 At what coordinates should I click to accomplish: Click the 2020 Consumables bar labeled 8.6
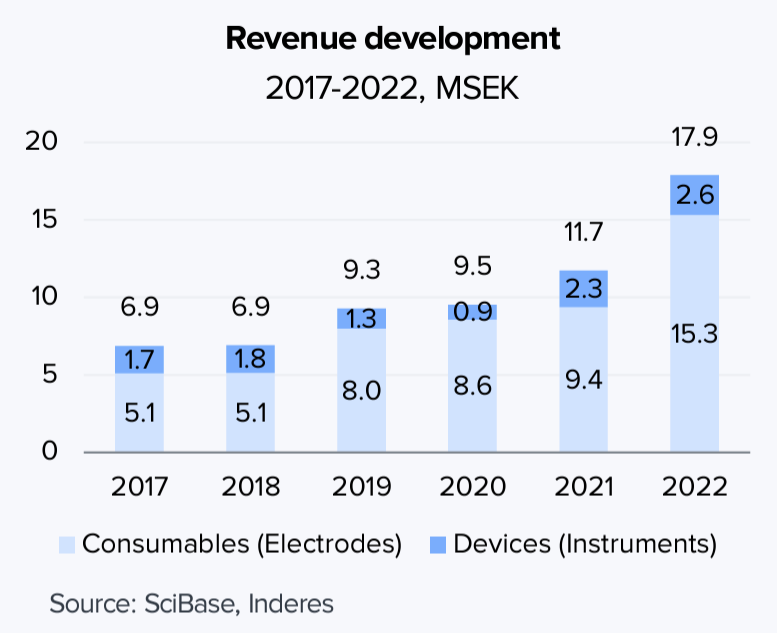[472, 386]
